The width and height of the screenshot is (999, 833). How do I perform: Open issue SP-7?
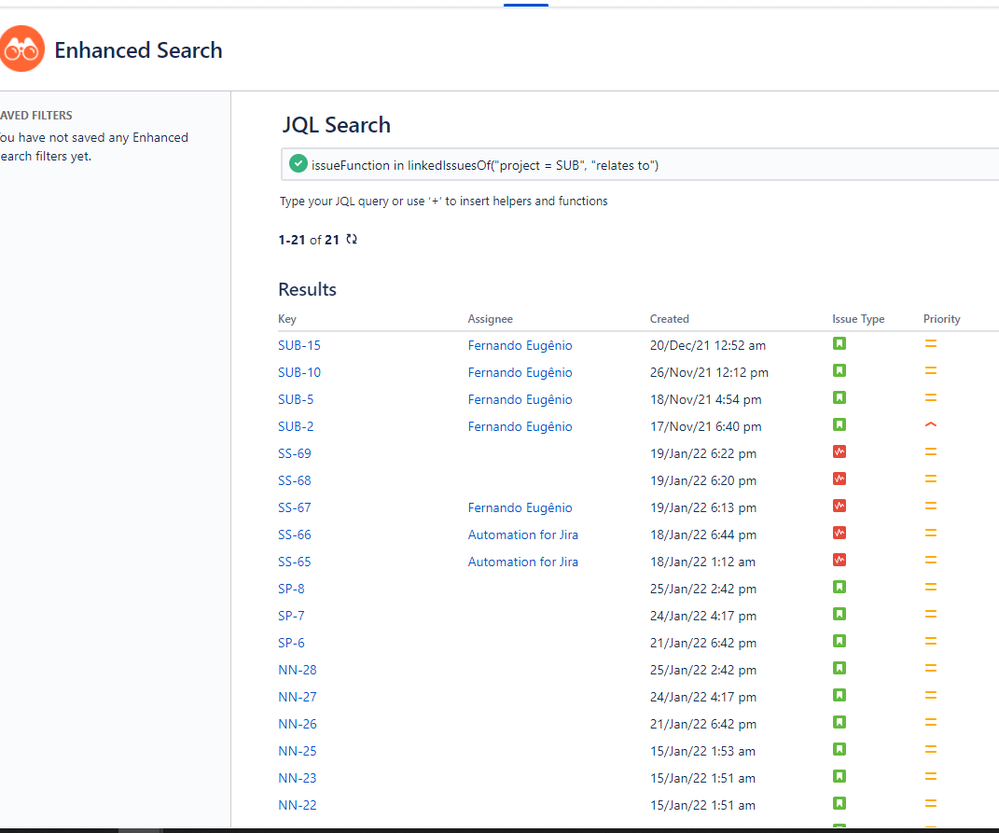tap(291, 616)
